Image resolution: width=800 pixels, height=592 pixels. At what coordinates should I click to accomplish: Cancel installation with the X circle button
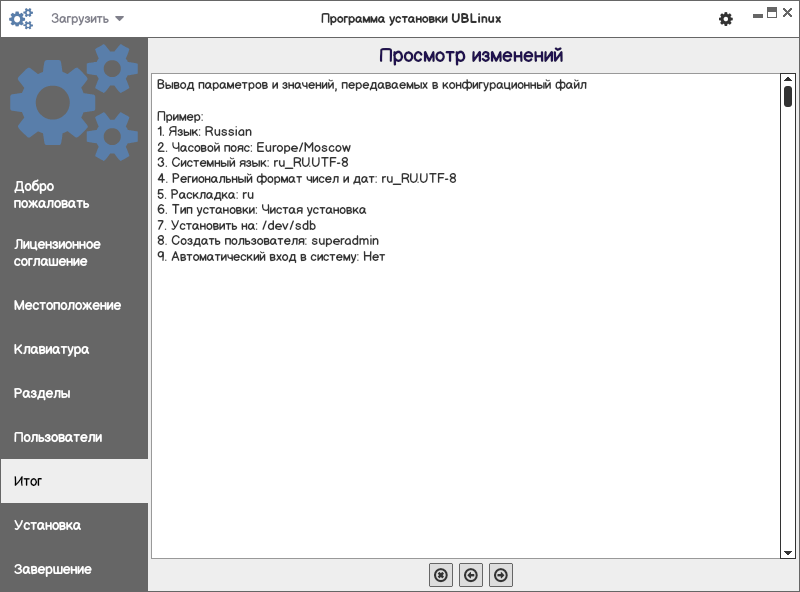(x=441, y=575)
